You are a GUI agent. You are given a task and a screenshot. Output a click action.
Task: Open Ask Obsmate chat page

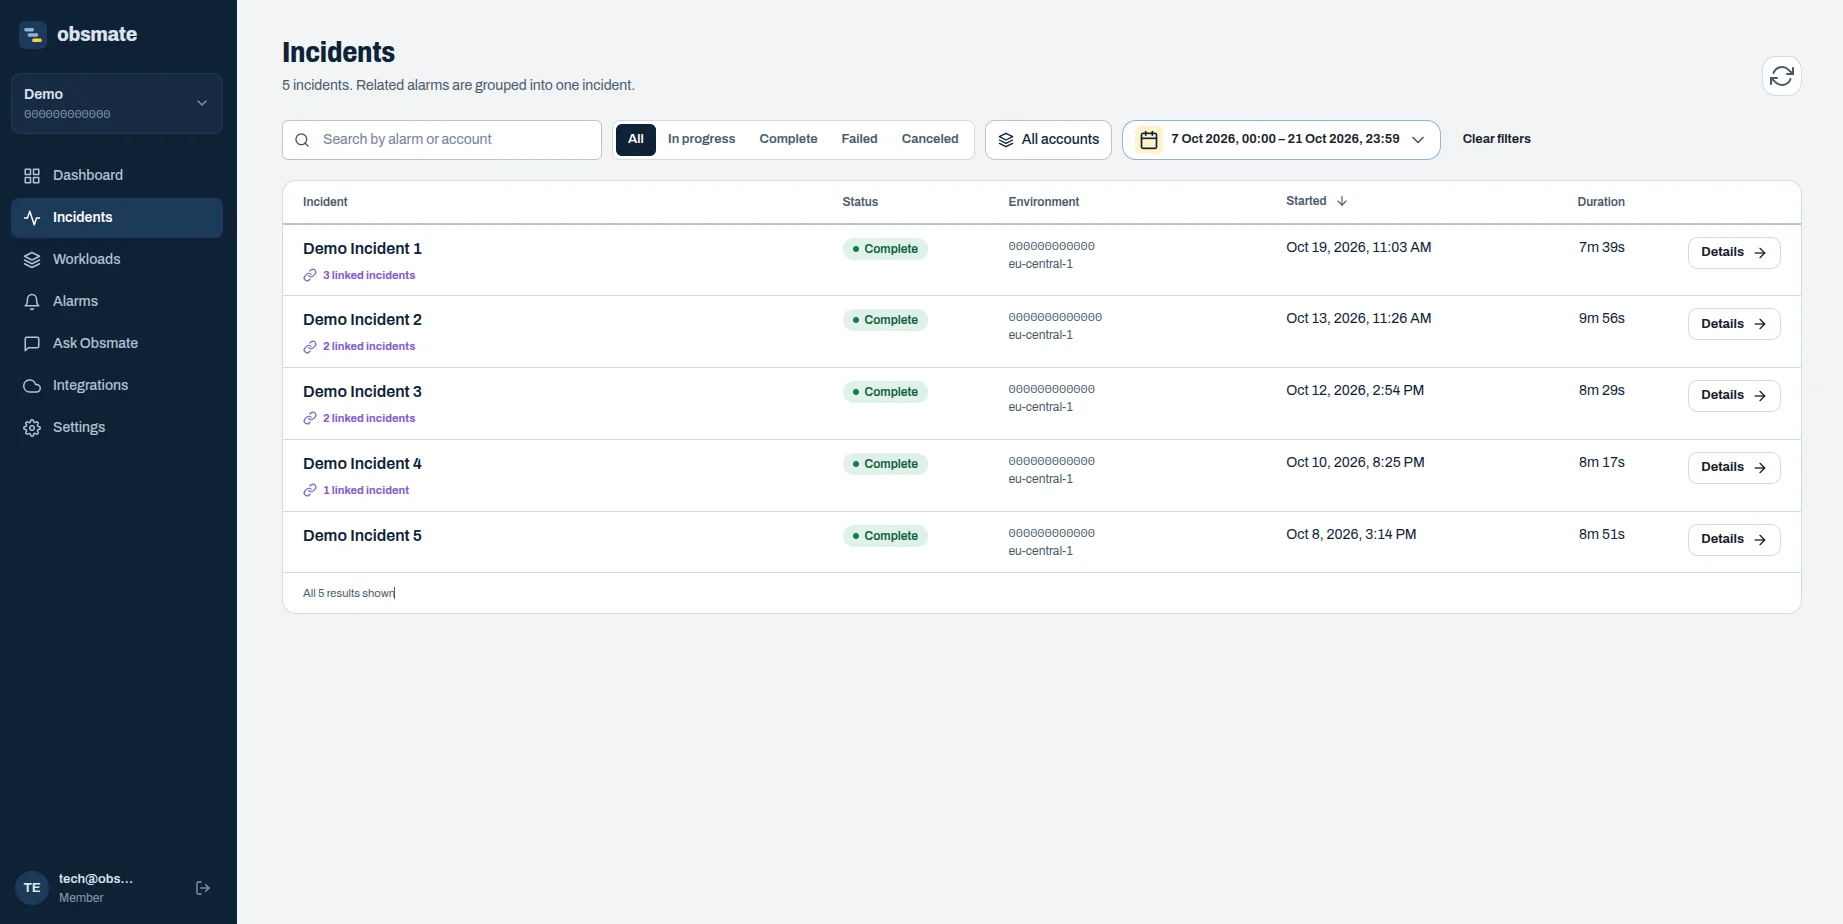117,343
